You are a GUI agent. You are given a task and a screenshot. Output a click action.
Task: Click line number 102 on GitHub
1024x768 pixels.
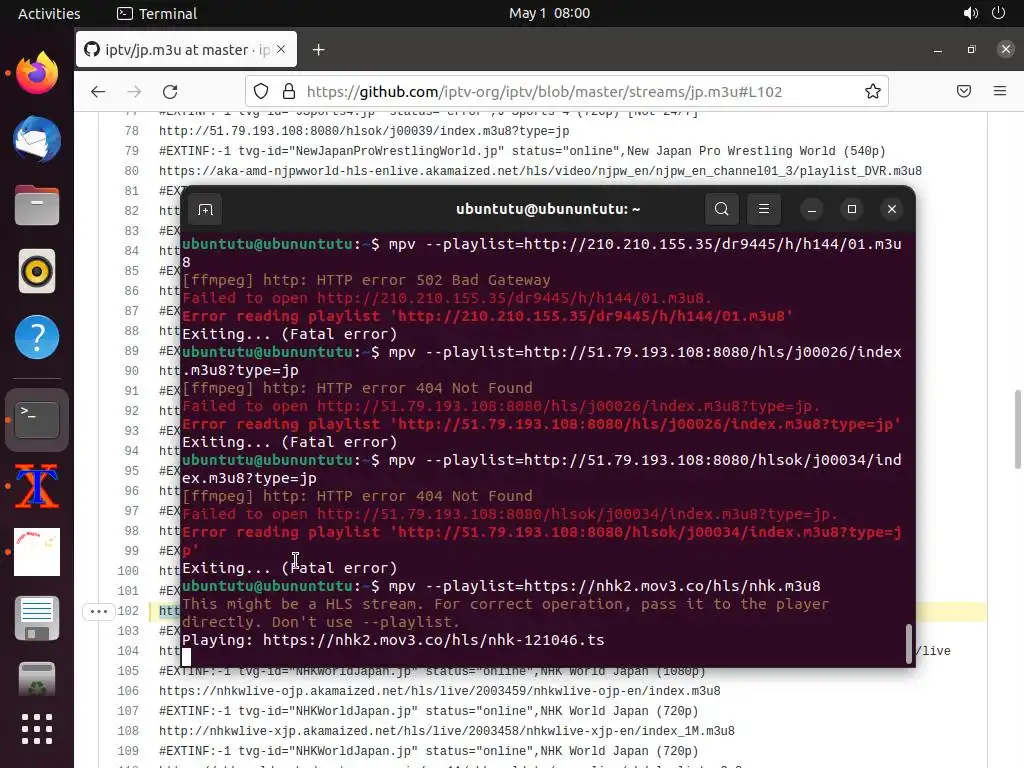(128, 611)
